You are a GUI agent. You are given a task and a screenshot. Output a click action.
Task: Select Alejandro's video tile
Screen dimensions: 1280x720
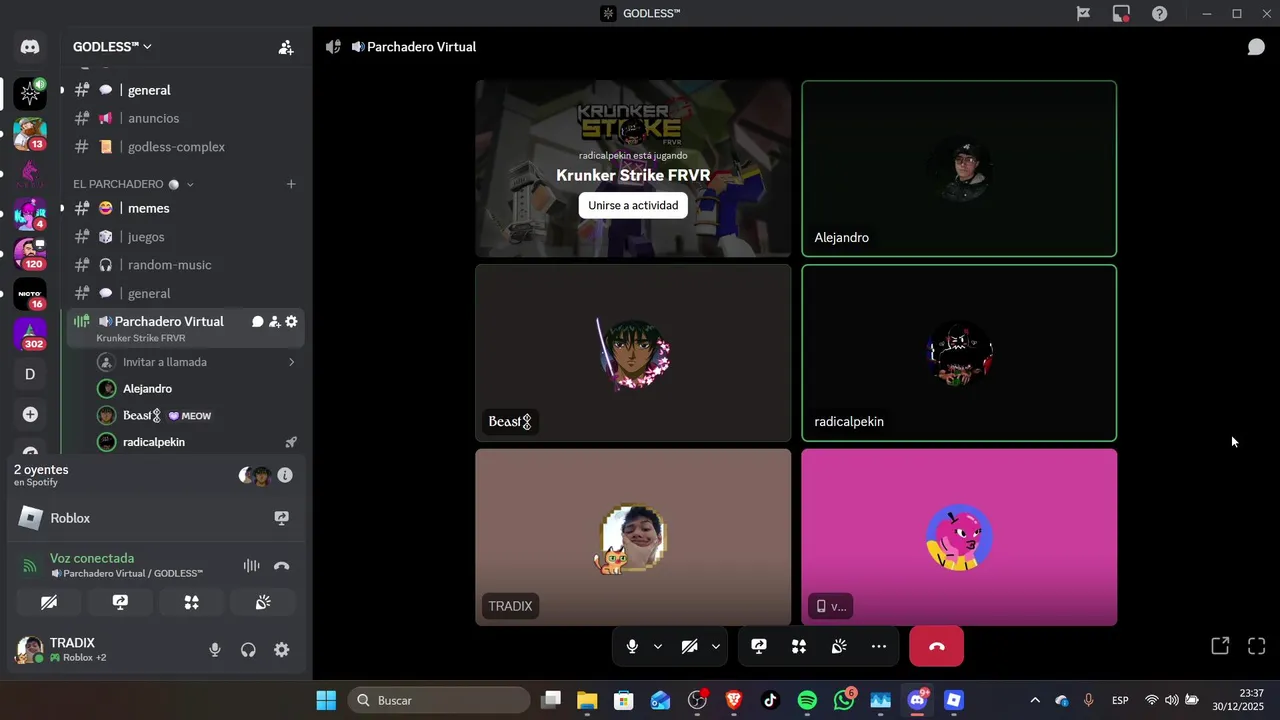[x=959, y=169]
